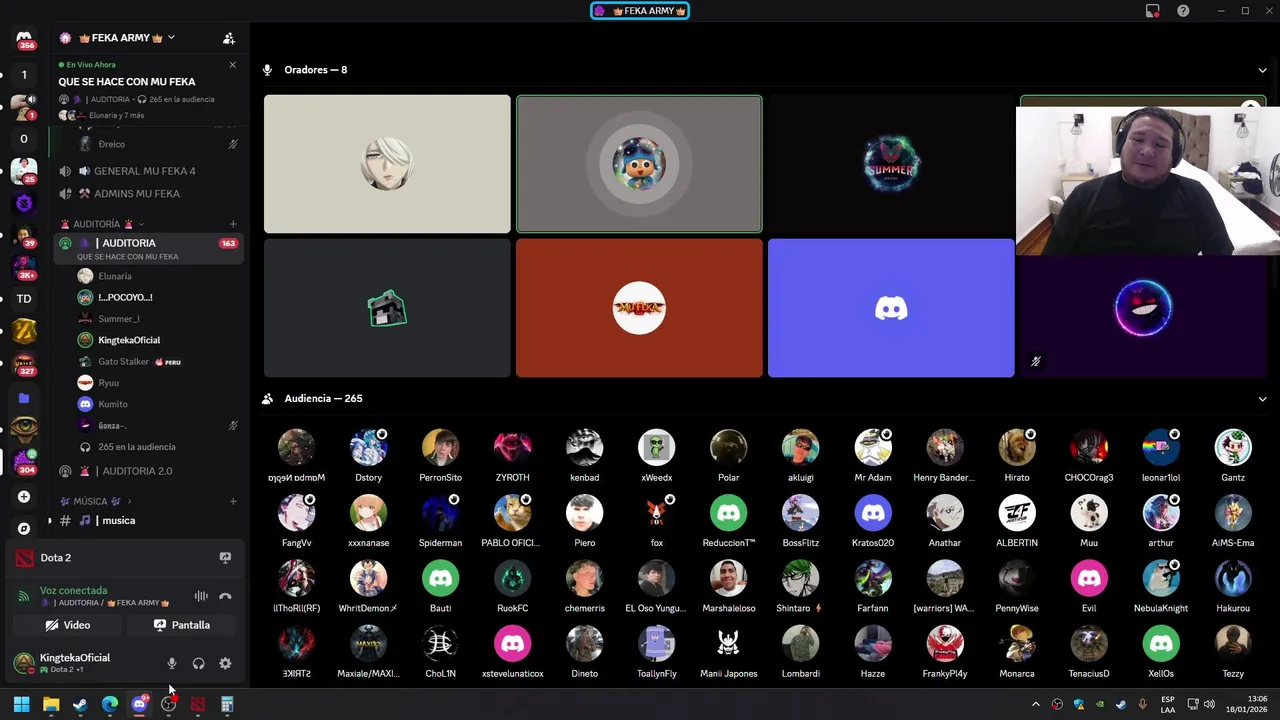Toggle noise suppression waveform icon
Screen dimensions: 1280x720
coord(201,597)
